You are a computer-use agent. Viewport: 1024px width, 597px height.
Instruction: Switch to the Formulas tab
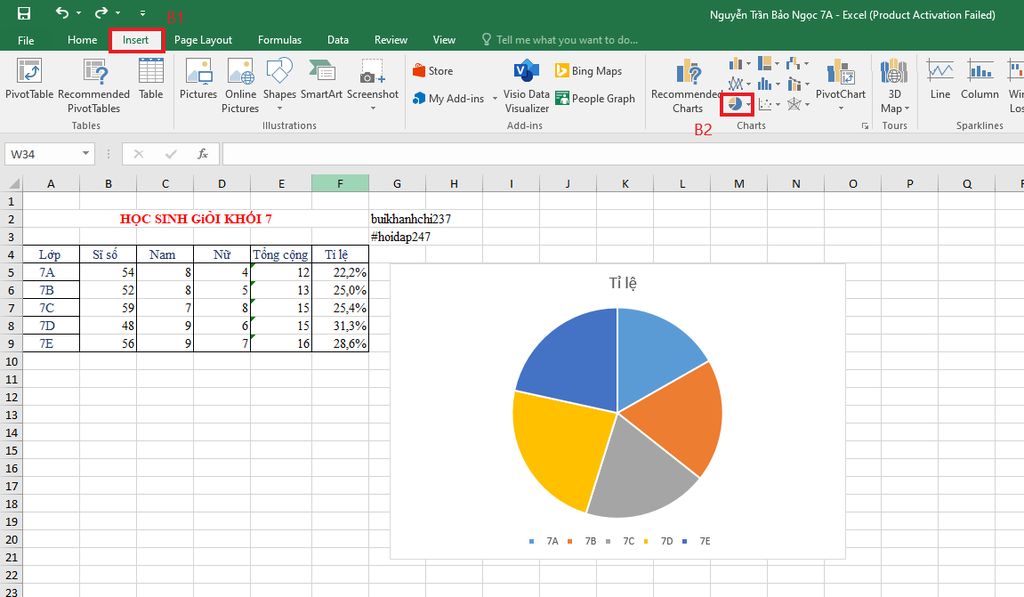pyautogui.click(x=280, y=40)
